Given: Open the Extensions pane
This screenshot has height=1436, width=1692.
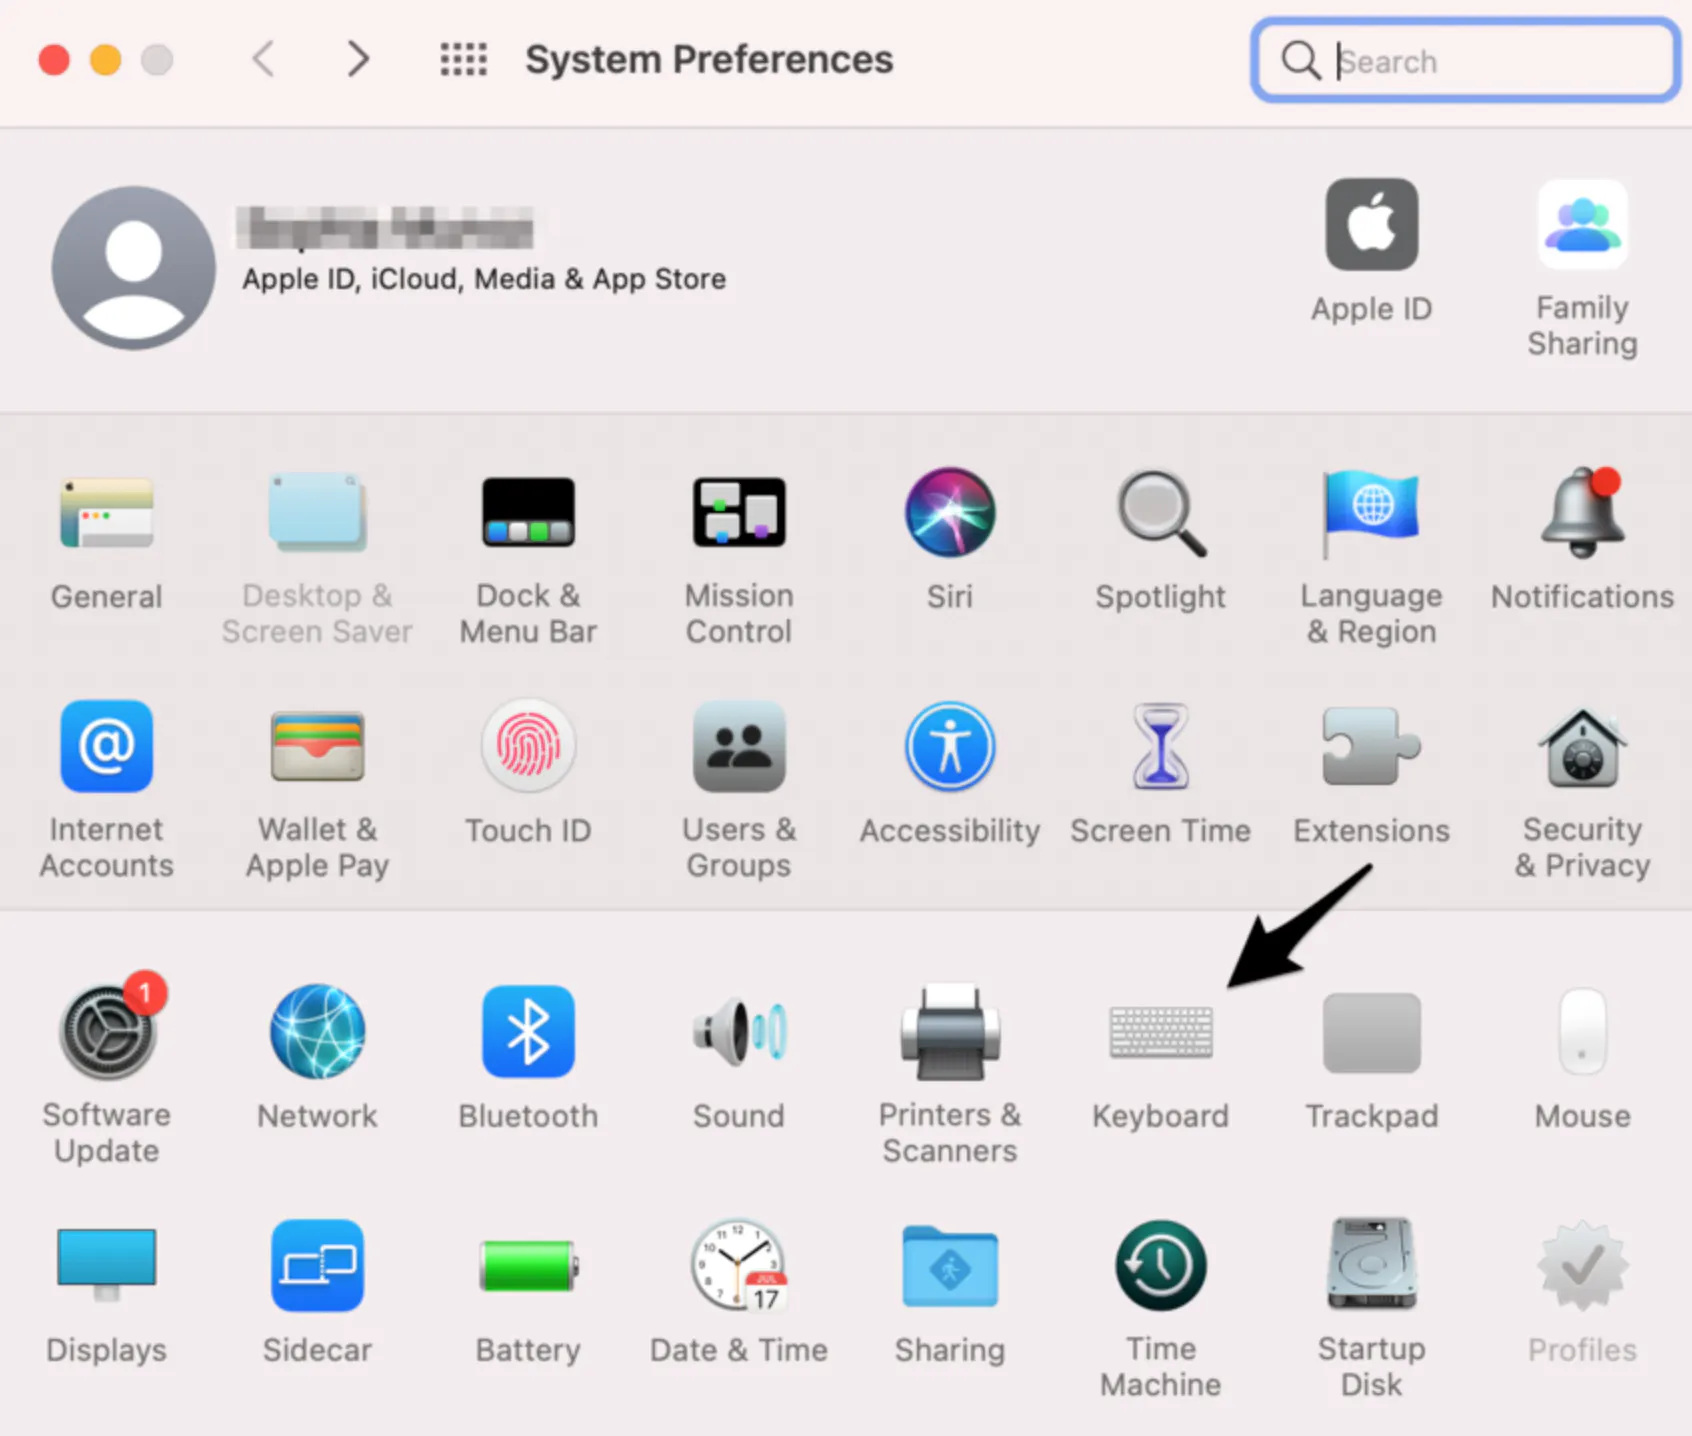Looking at the screenshot, I should (1371, 746).
